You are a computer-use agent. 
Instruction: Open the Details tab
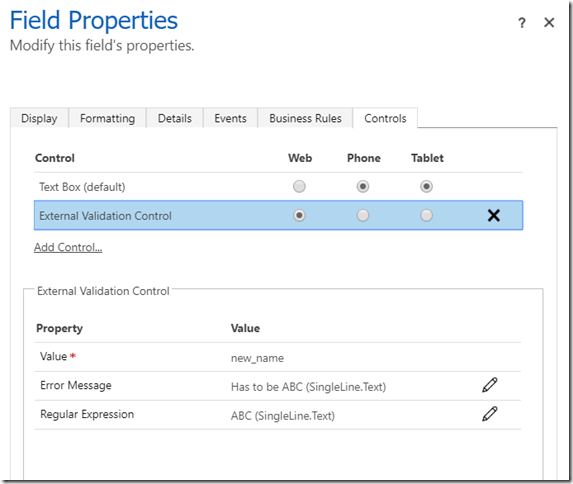175,118
